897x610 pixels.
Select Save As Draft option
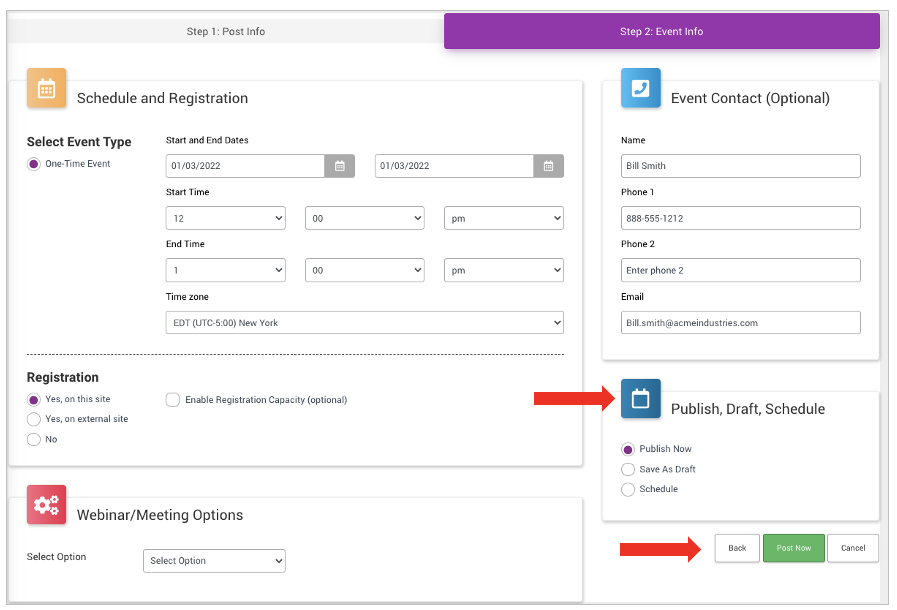point(628,469)
